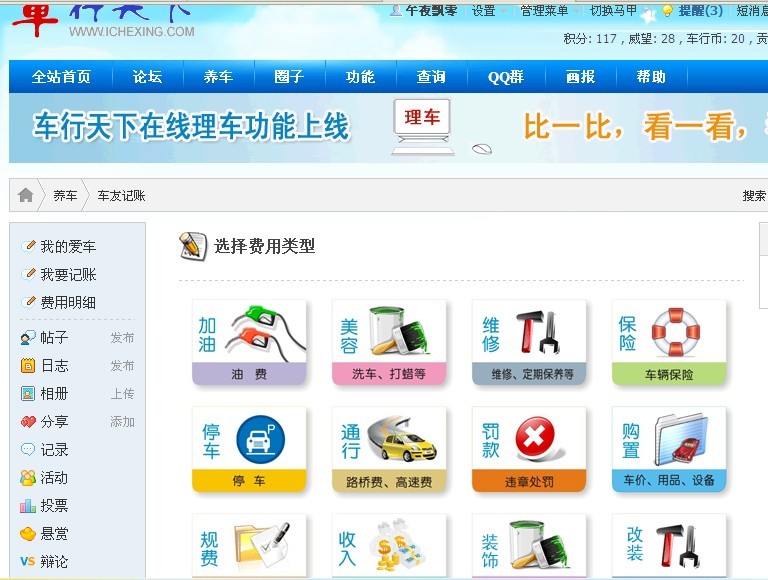Choose the 维修 maintenance card
This screenshot has height=580, width=768.
[x=529, y=342]
